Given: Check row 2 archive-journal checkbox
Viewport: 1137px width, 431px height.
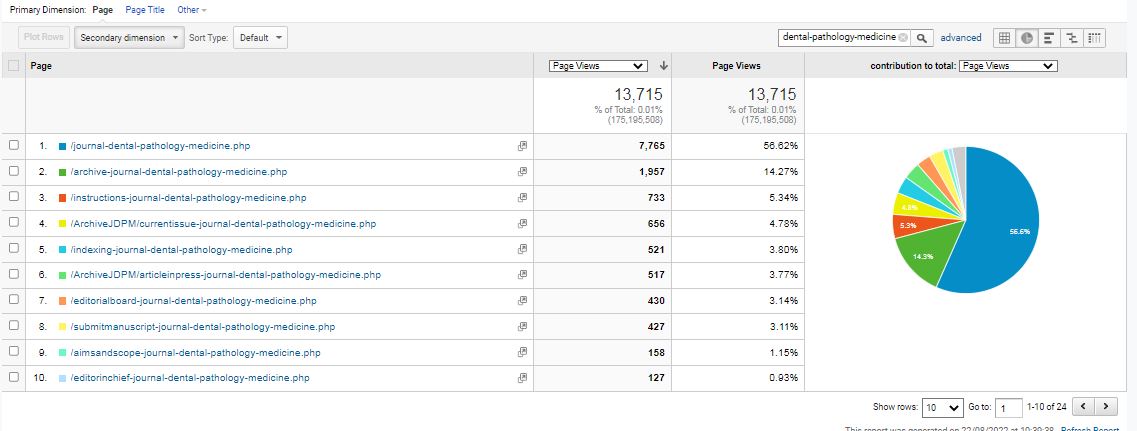Looking at the screenshot, I should (13, 171).
